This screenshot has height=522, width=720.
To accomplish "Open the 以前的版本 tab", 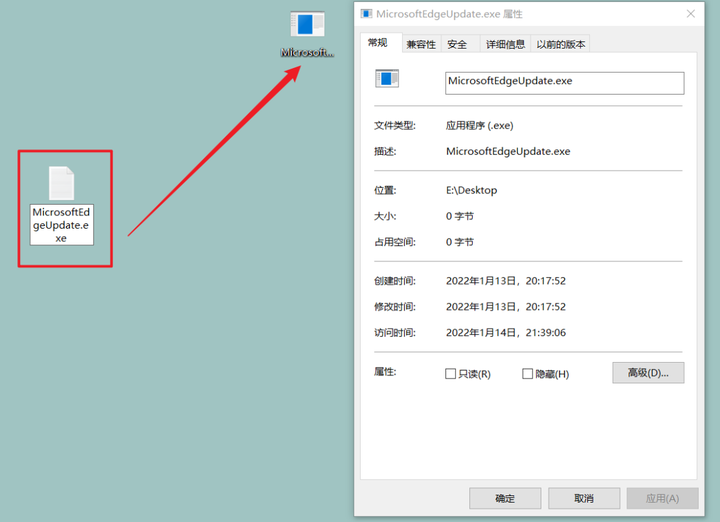I will [561, 44].
